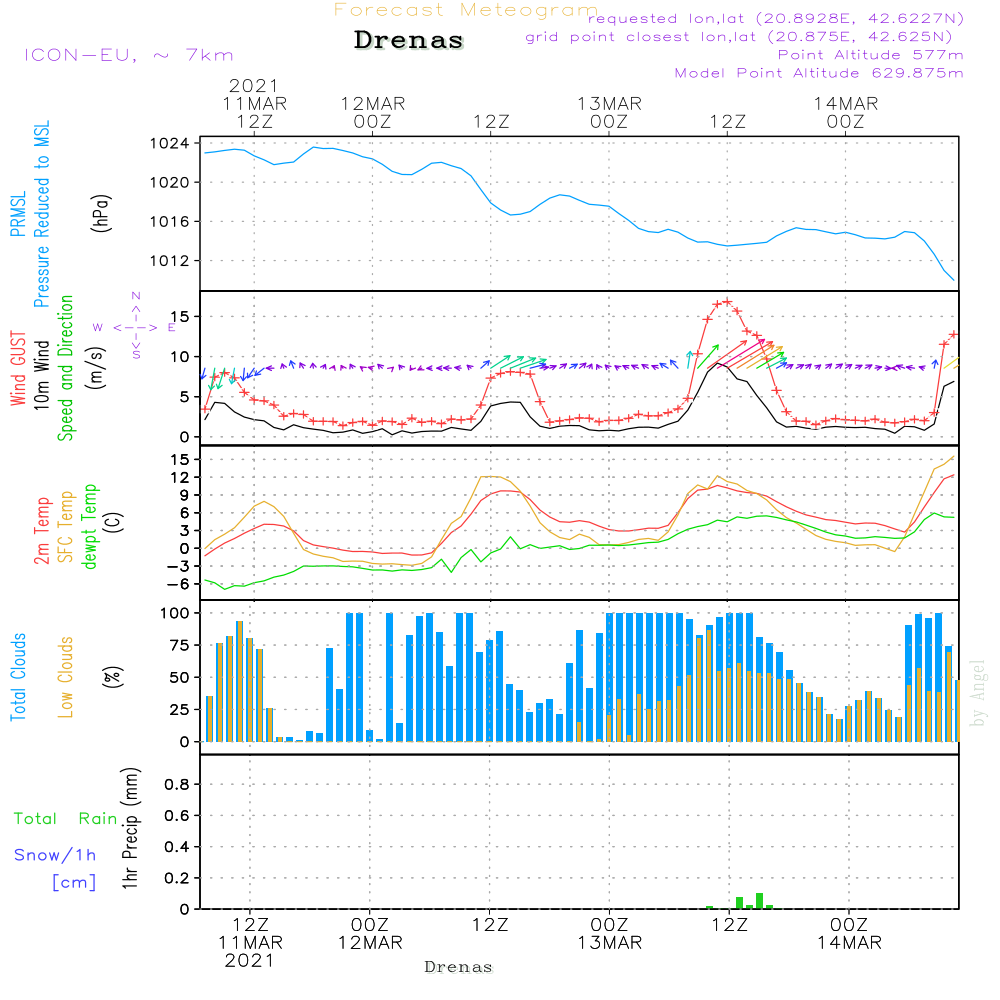Click the wind direction compass rose
Image resolution: width=1000 pixels, height=1000 pixels.
click(x=135, y=326)
